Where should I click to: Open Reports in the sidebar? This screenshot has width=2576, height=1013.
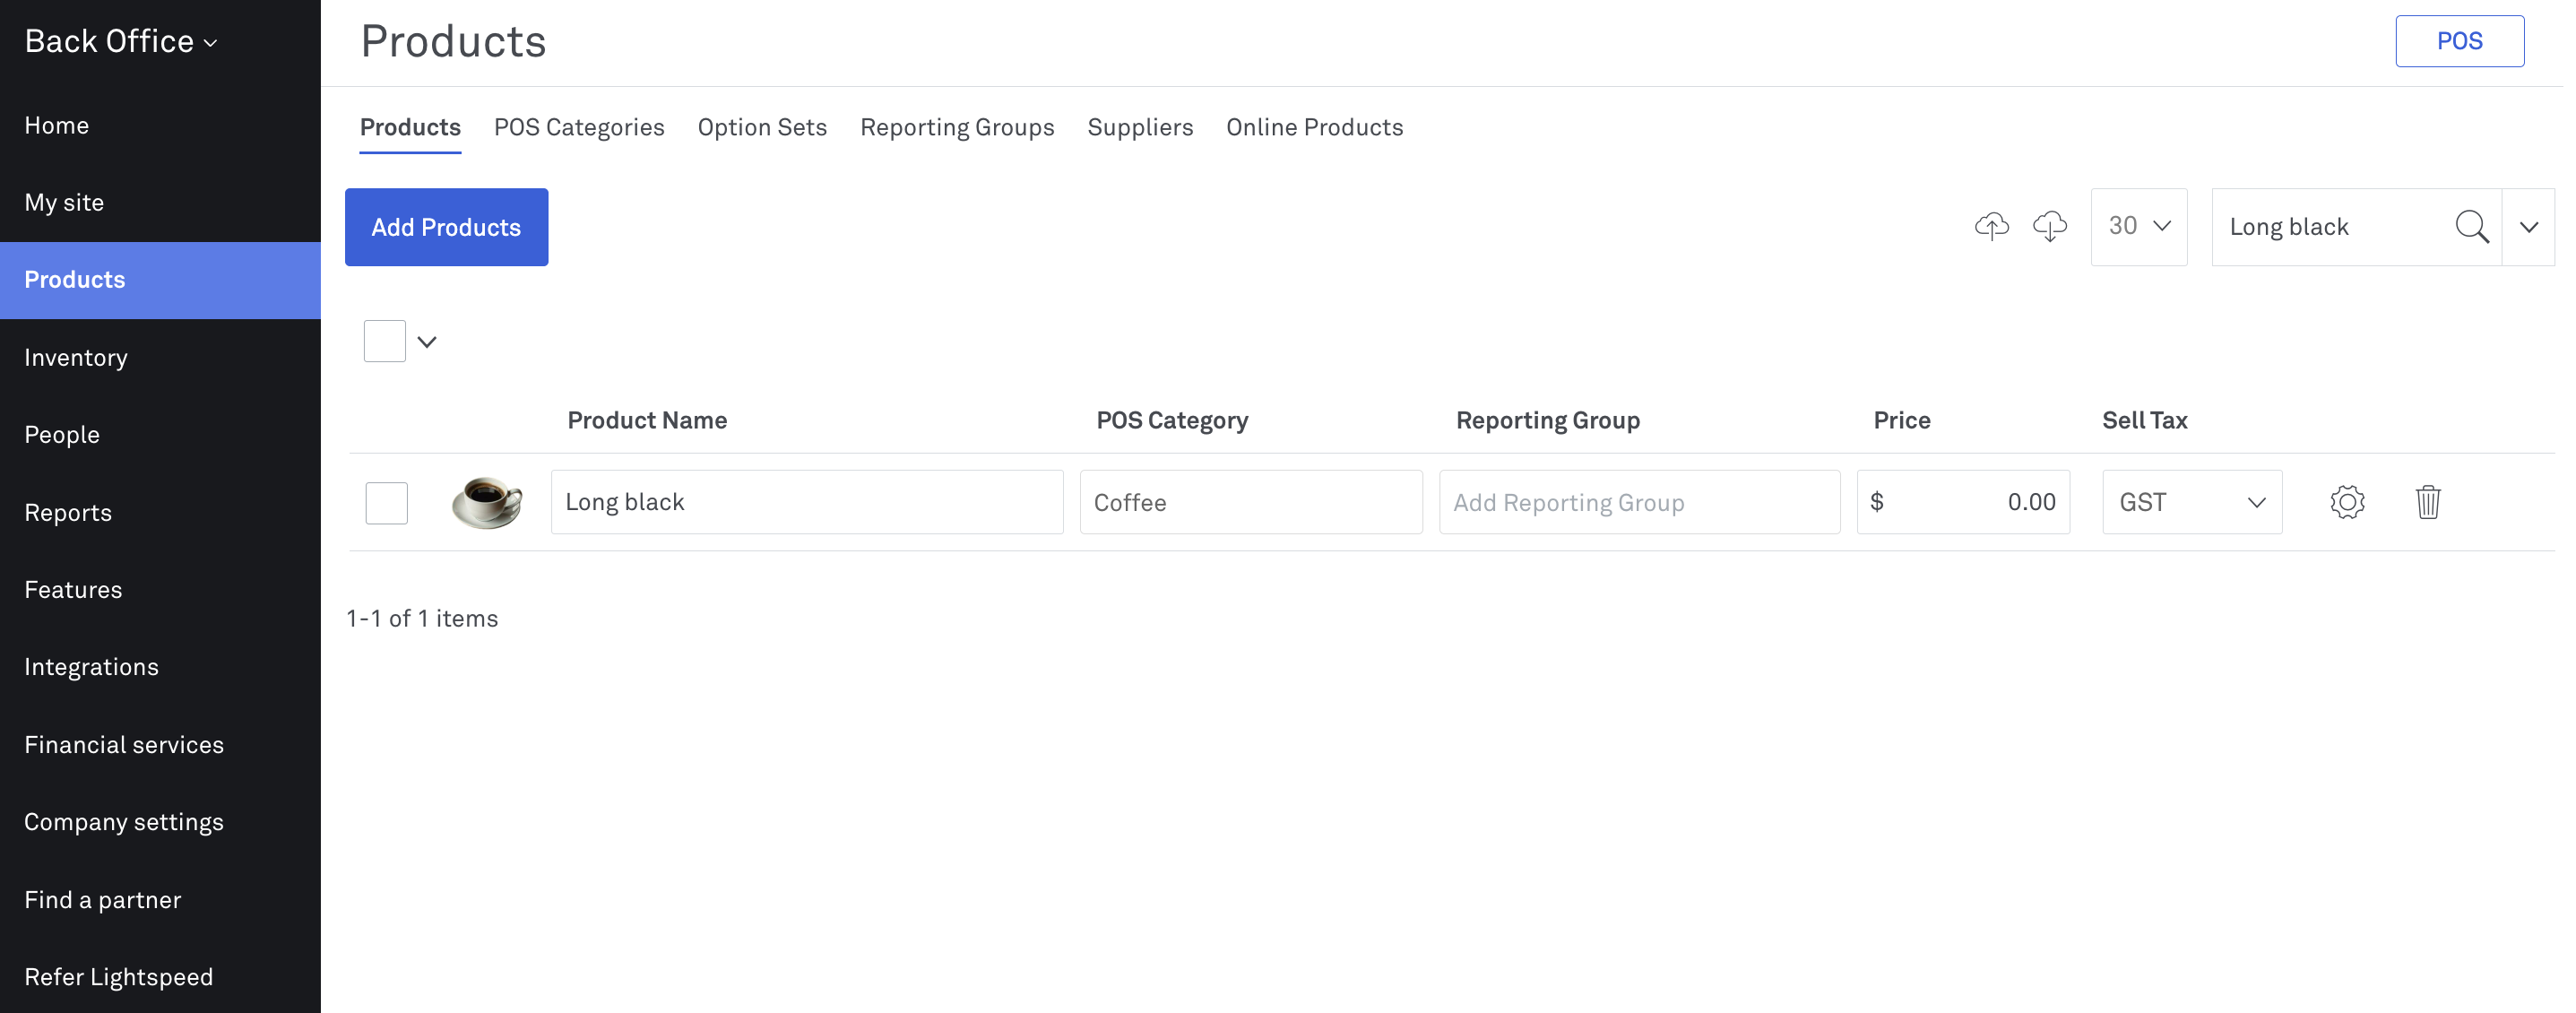pos(160,513)
